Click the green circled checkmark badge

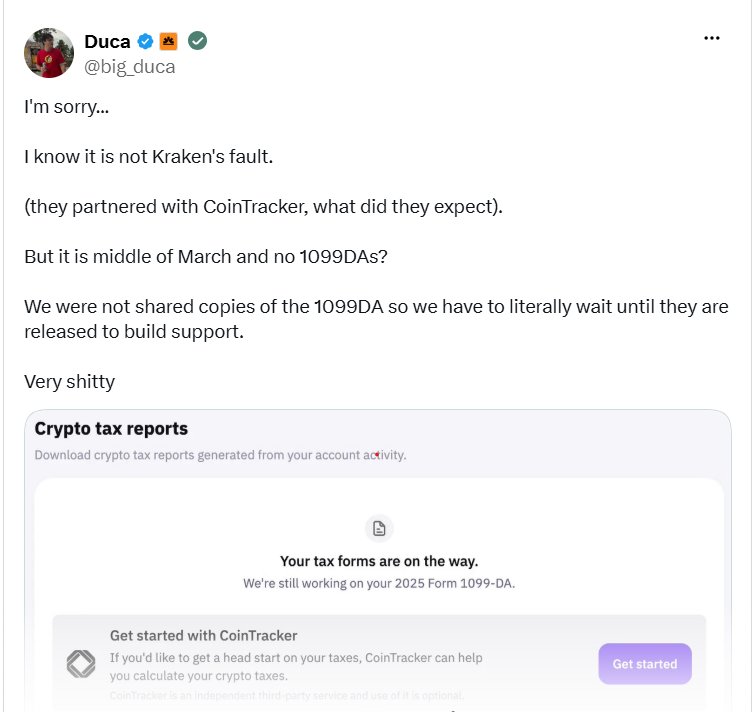pyautogui.click(x=197, y=41)
